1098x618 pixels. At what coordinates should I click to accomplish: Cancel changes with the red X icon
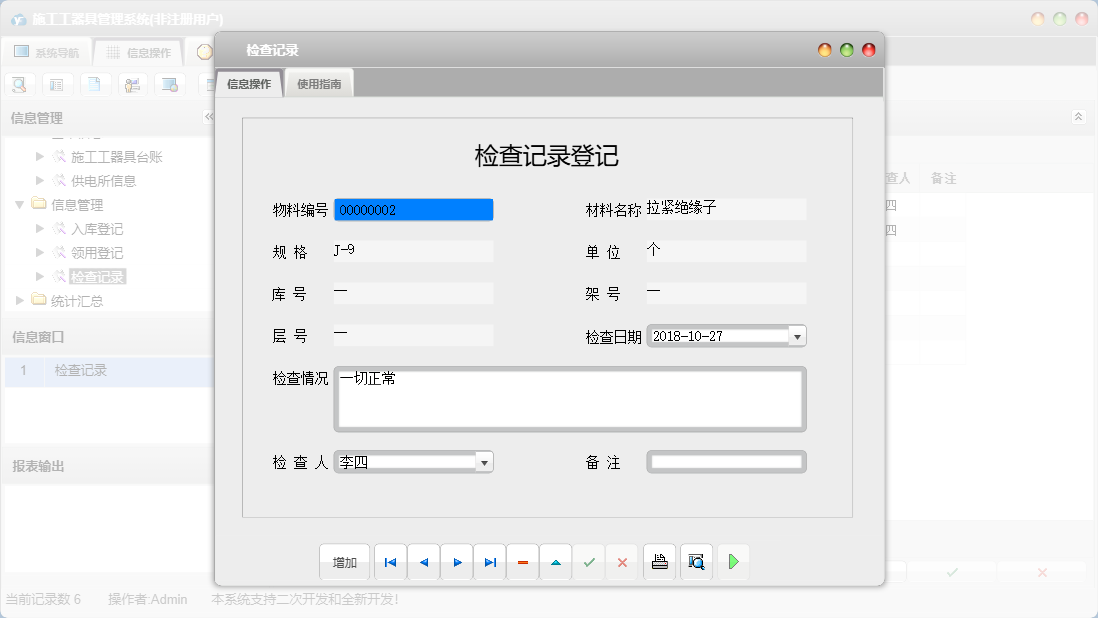point(621,561)
